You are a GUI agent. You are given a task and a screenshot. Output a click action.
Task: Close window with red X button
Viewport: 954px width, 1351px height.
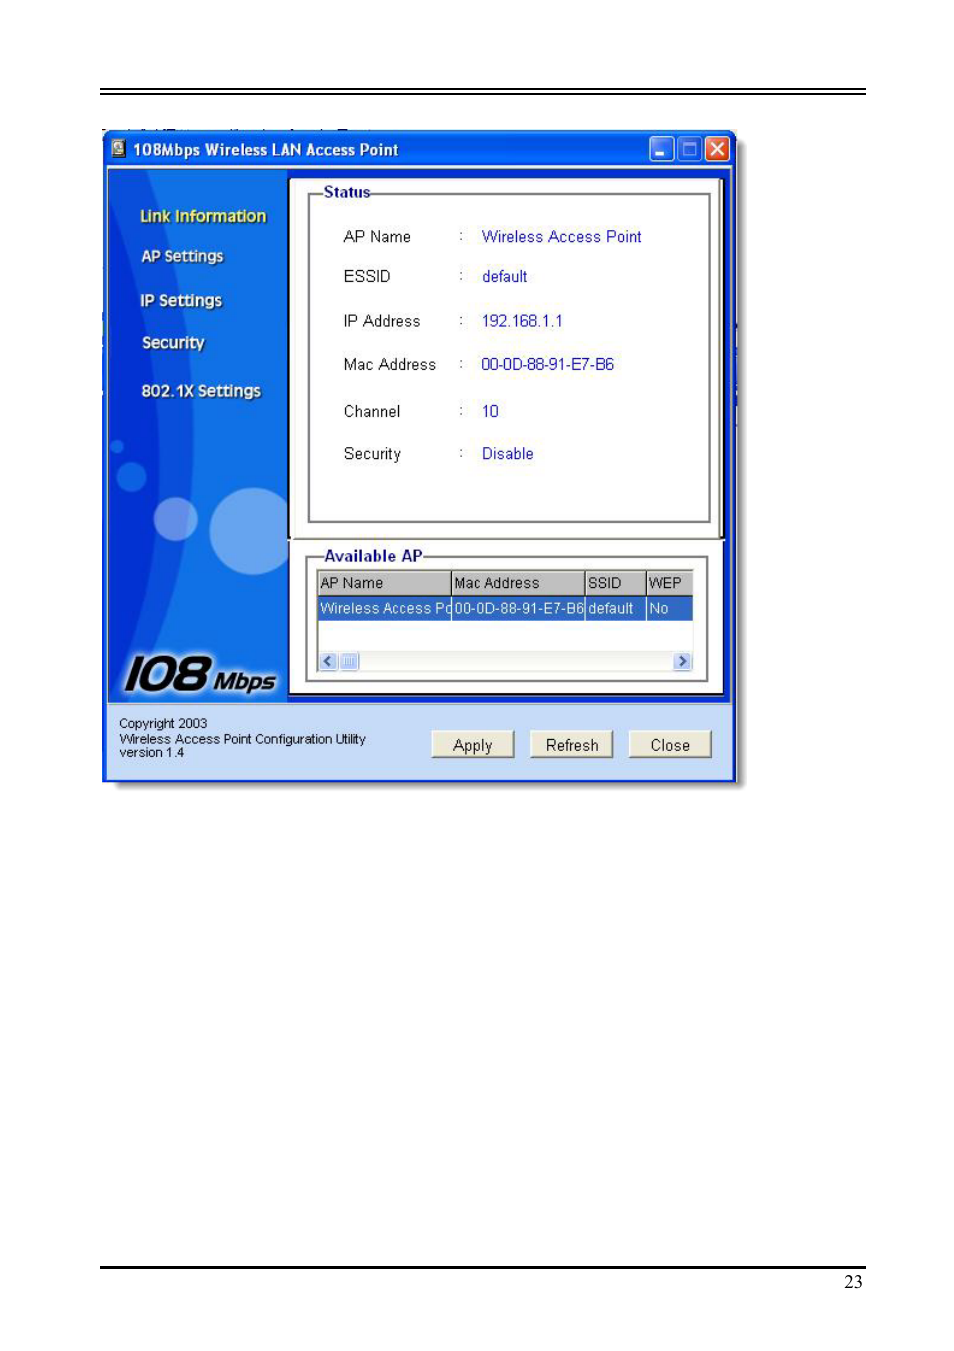click(x=717, y=149)
